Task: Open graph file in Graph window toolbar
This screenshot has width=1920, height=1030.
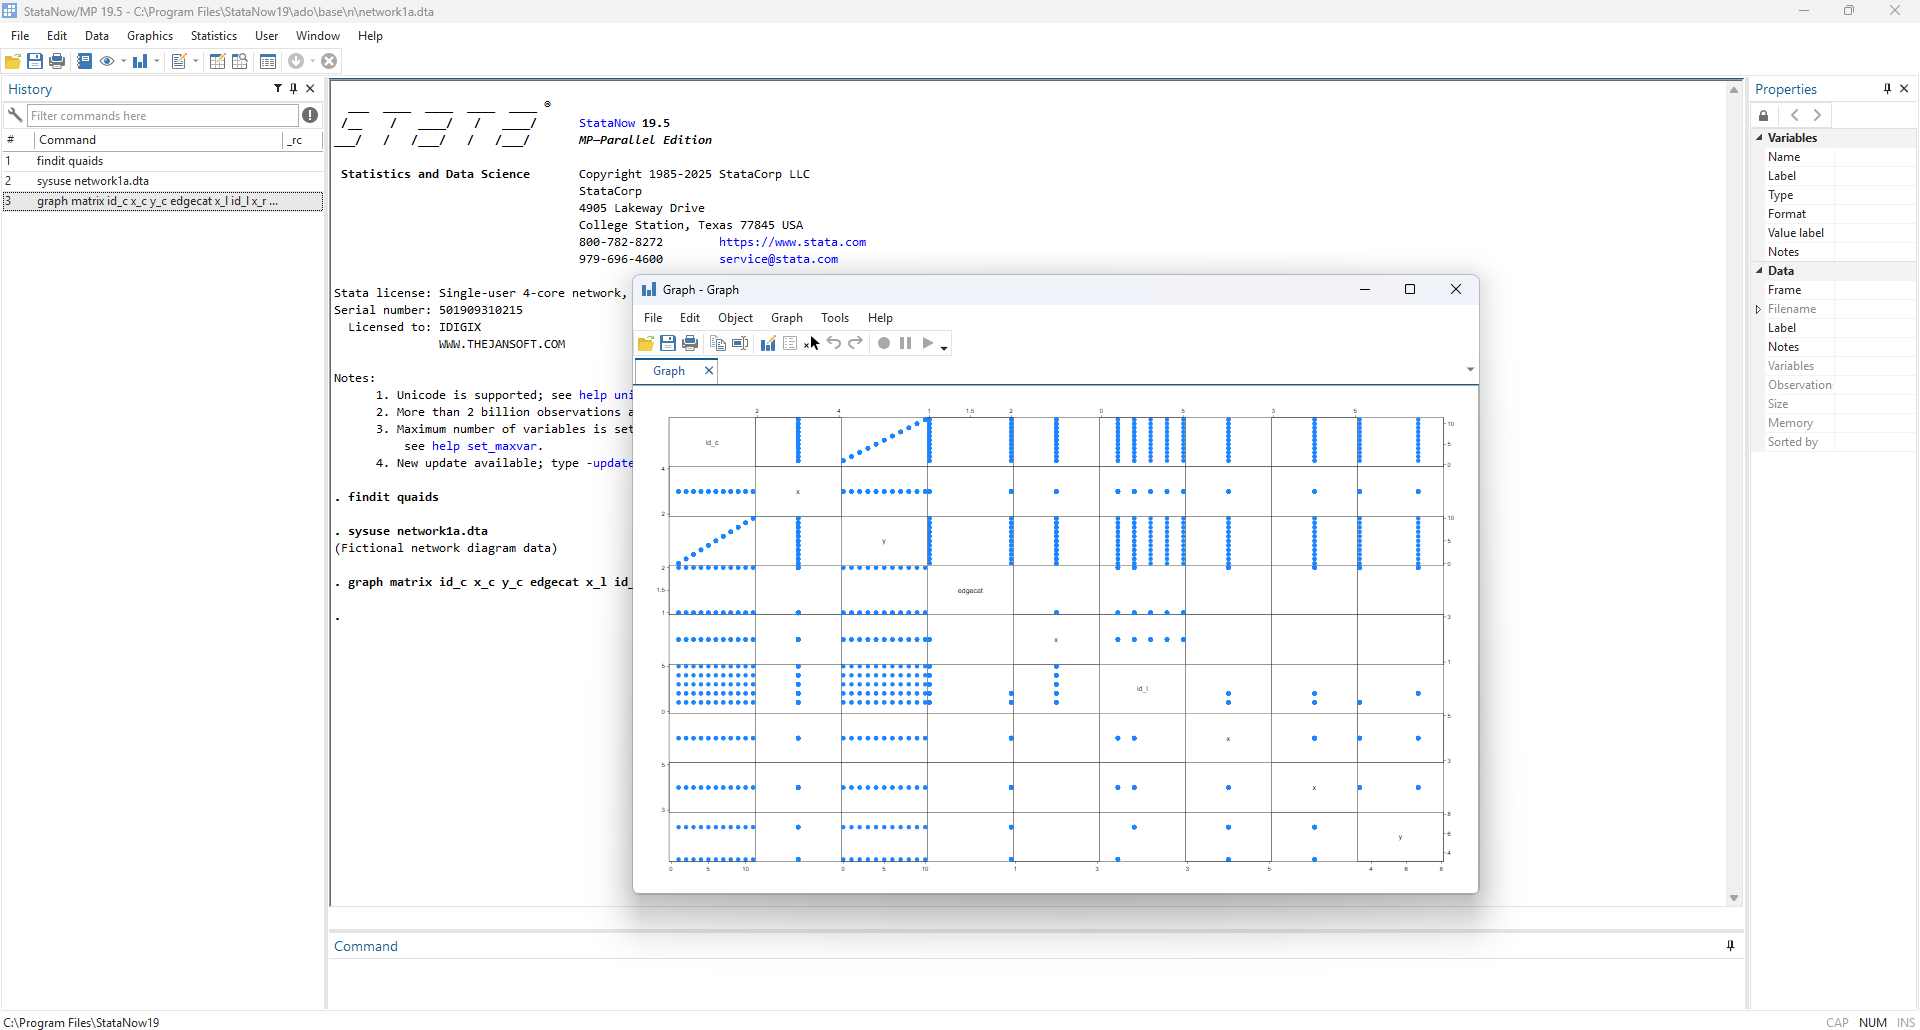Action: pyautogui.click(x=646, y=344)
